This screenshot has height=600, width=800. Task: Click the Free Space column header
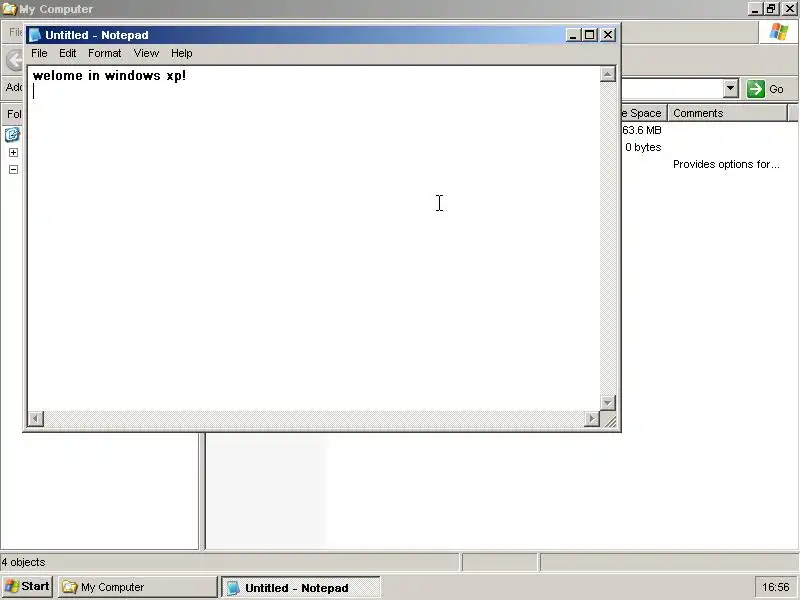click(644, 113)
